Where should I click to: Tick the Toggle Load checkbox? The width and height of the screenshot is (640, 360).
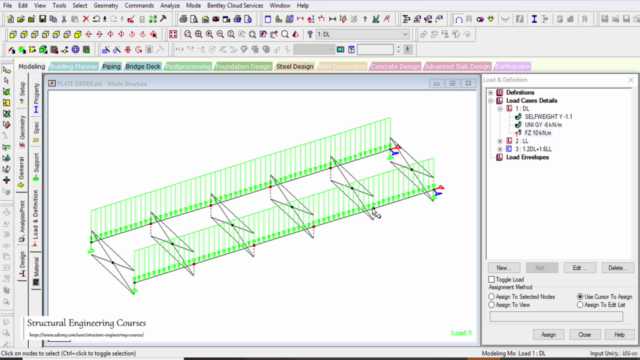pyautogui.click(x=491, y=280)
